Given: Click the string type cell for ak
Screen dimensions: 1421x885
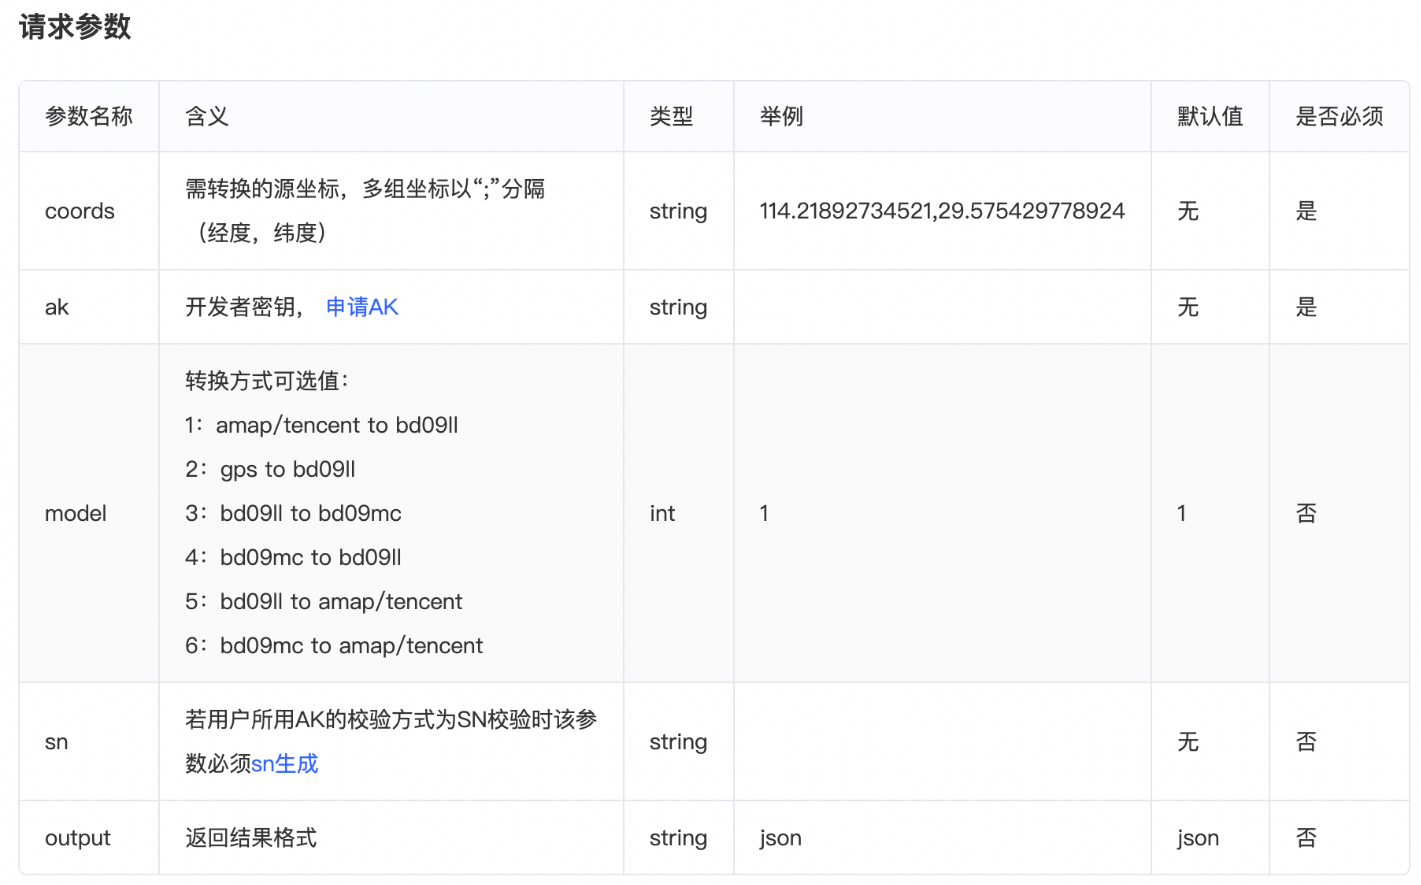Looking at the screenshot, I should pyautogui.click(x=678, y=307).
